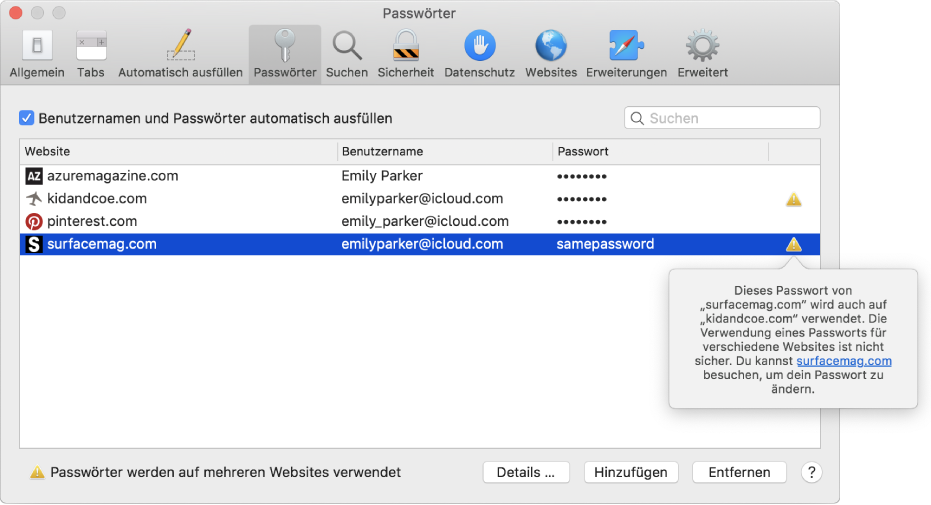Close the Passwörter window
This screenshot has height=505, width=931.
point(15,12)
